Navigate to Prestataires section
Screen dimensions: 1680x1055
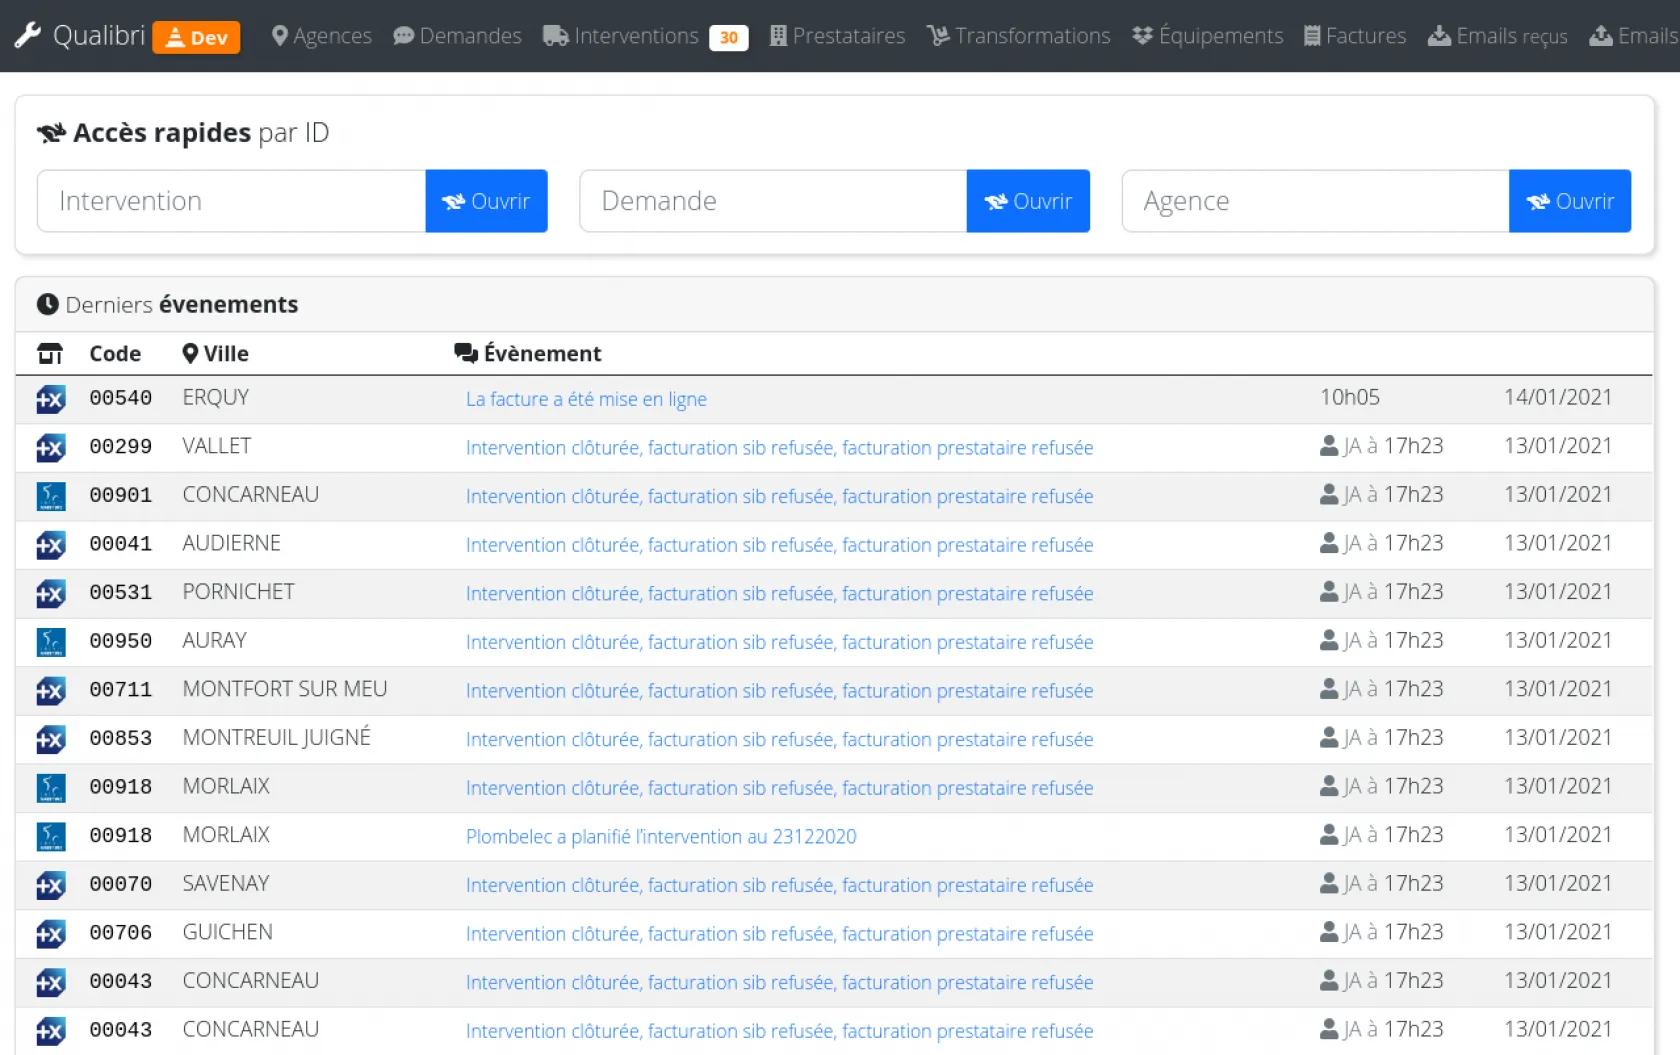(x=837, y=36)
